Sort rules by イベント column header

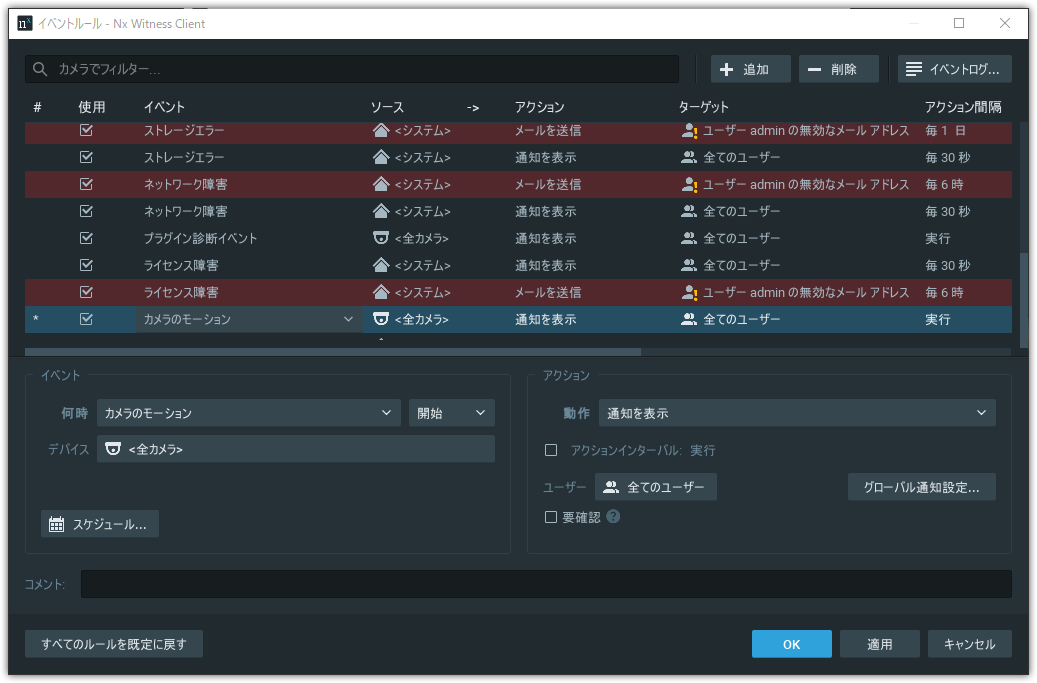click(164, 107)
